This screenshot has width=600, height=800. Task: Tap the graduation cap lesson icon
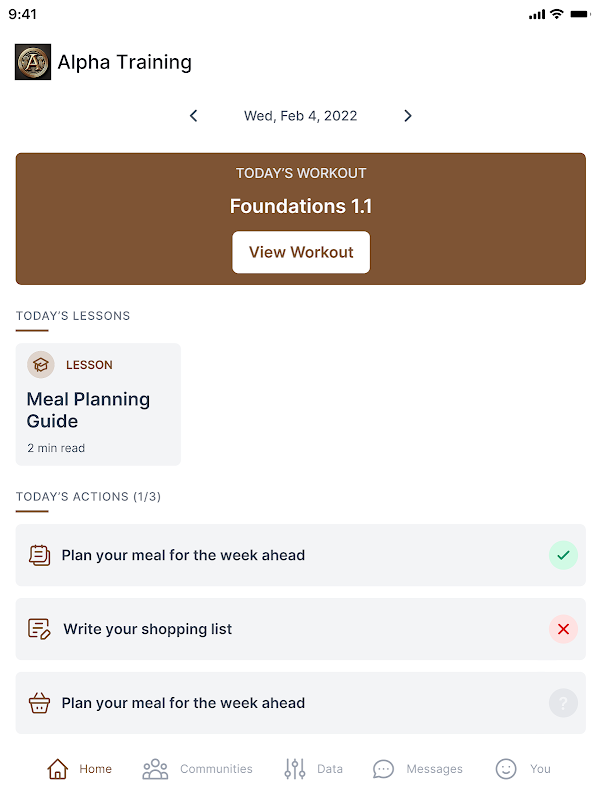pyautogui.click(x=41, y=365)
